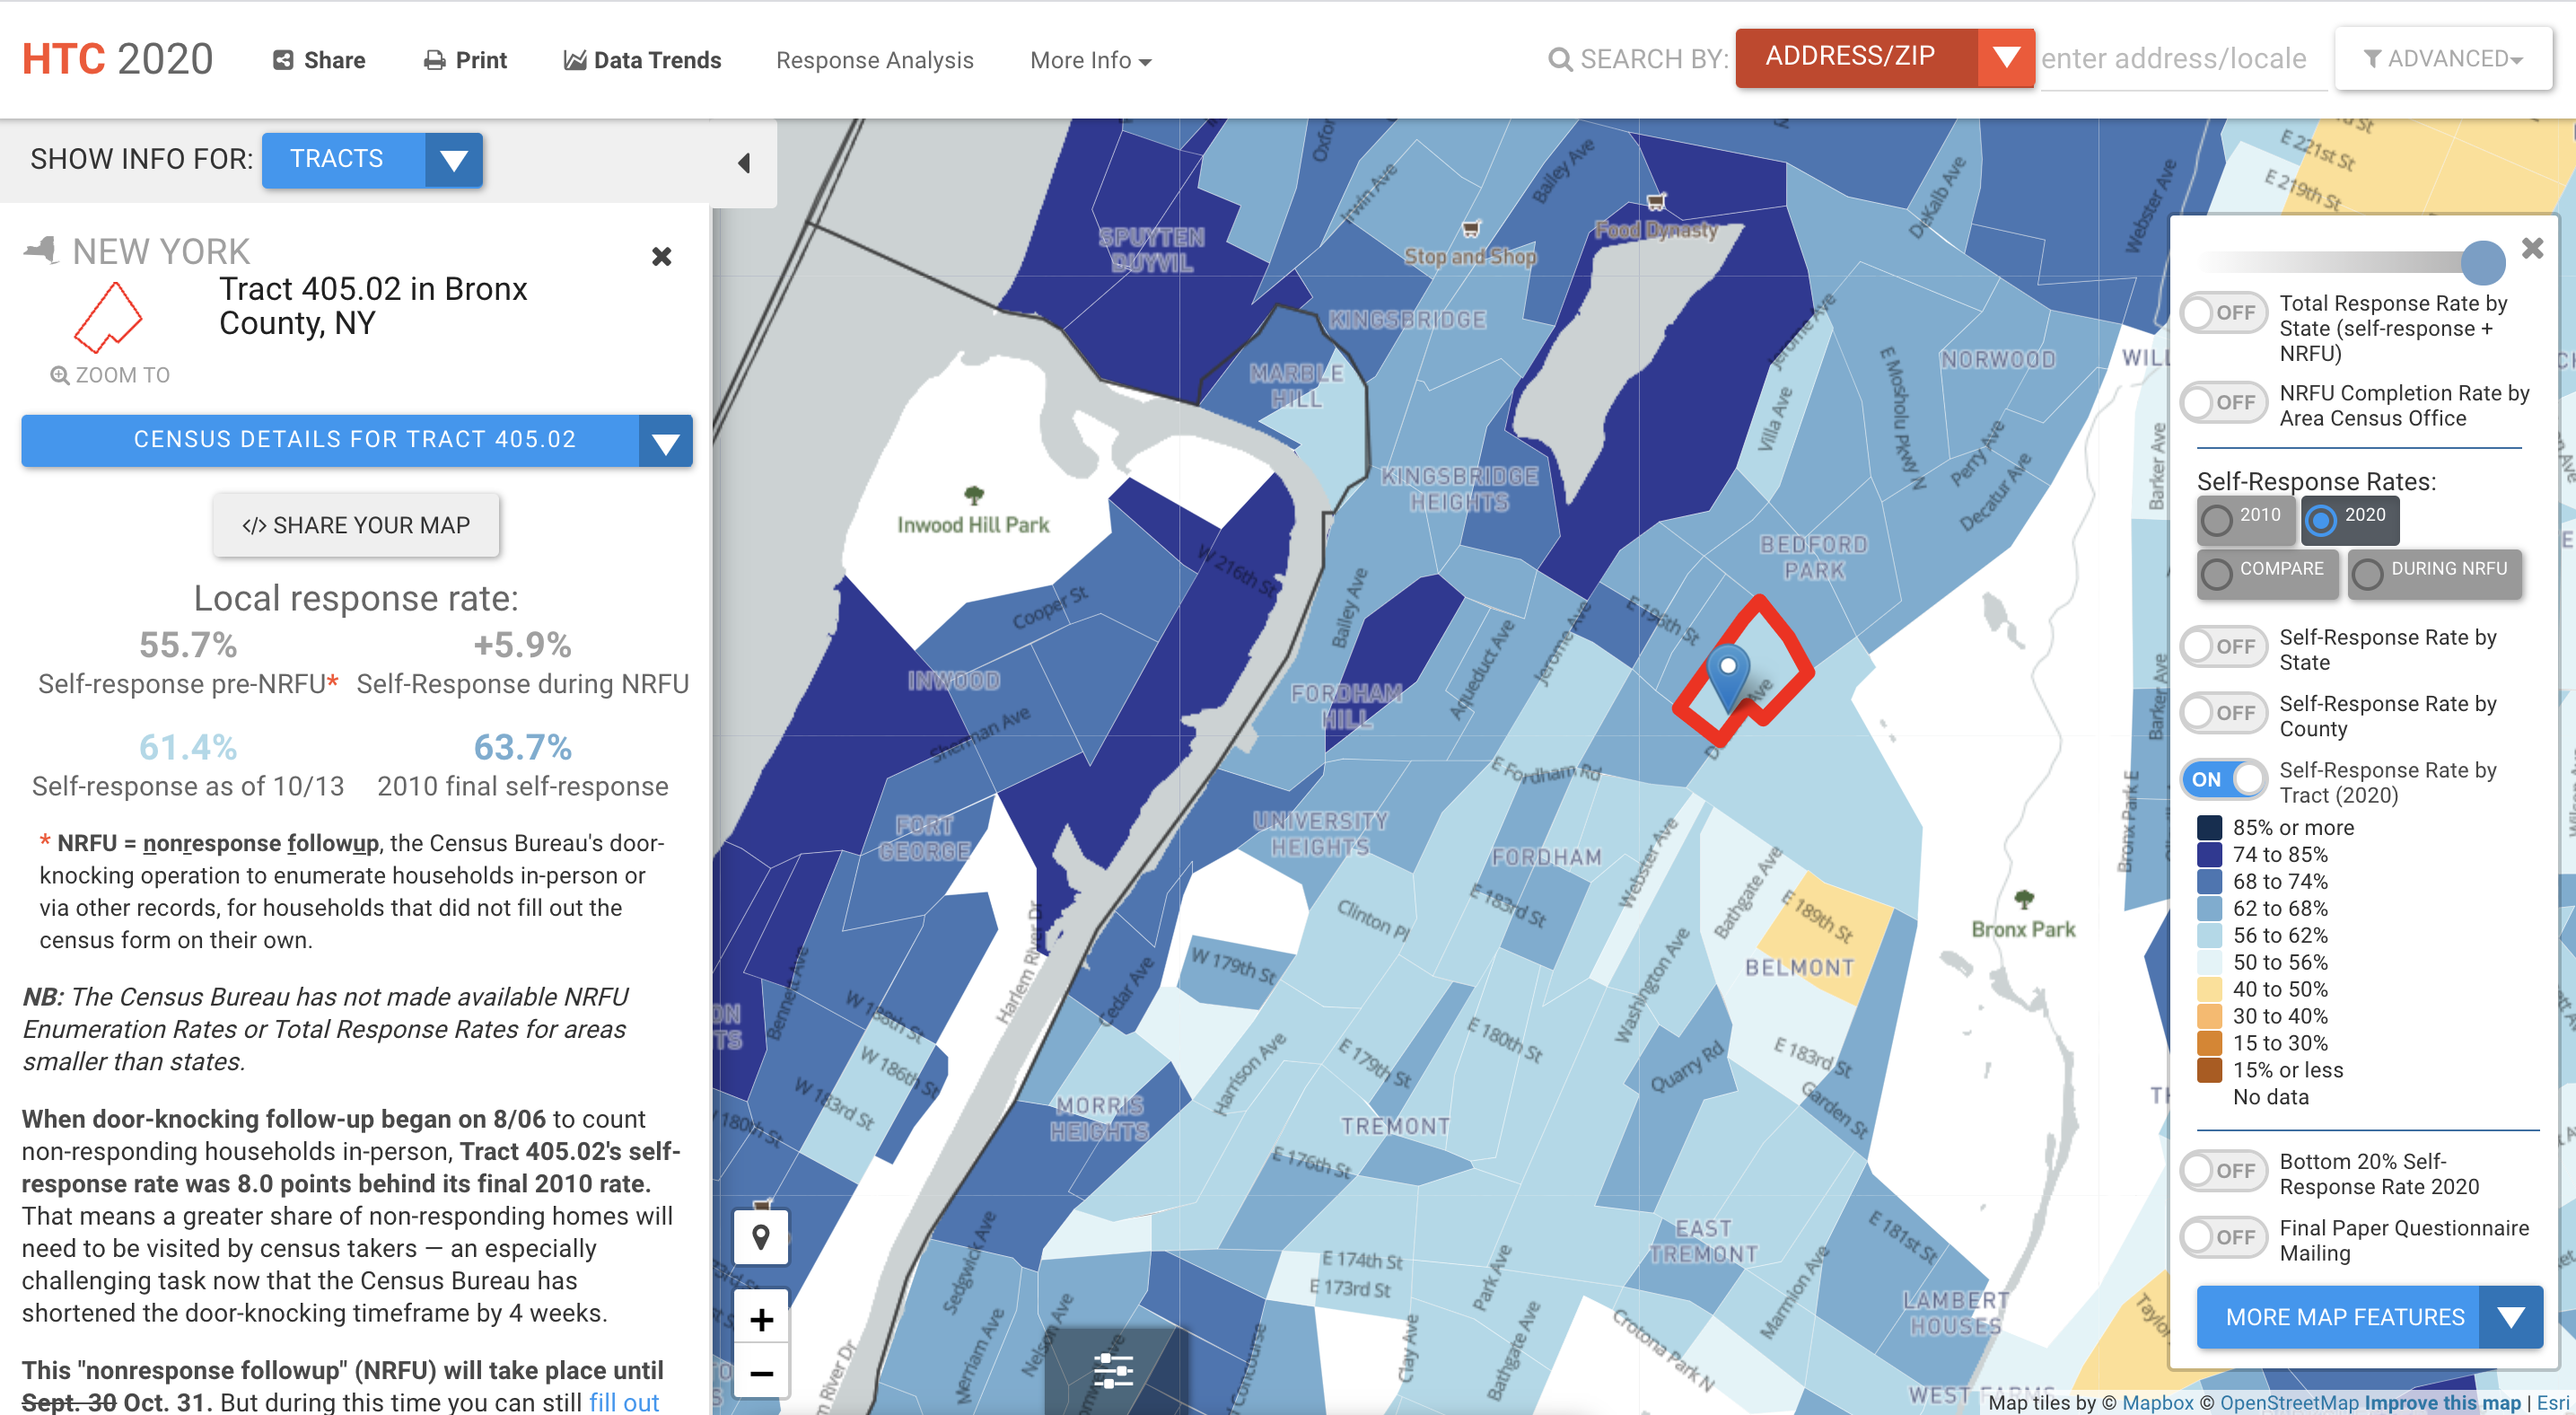Click the 74 to 85% legend swatch
Image resolution: width=2576 pixels, height=1415 pixels.
pyautogui.click(x=2209, y=855)
